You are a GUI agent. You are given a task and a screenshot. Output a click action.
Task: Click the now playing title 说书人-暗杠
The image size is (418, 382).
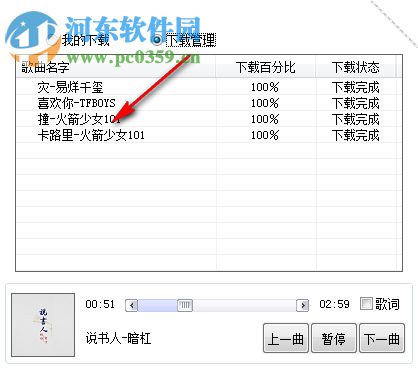(x=118, y=338)
